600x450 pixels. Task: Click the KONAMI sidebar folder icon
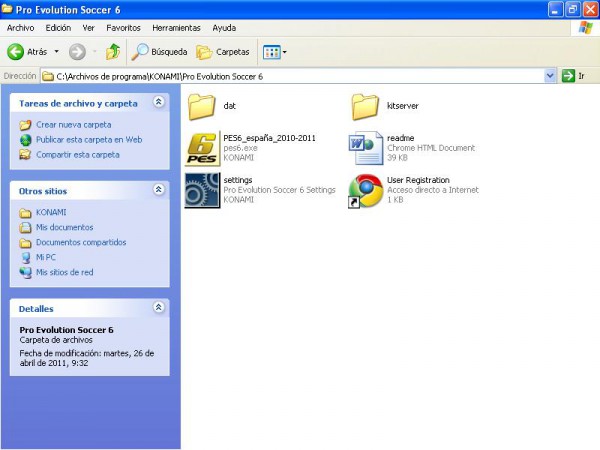[25, 213]
